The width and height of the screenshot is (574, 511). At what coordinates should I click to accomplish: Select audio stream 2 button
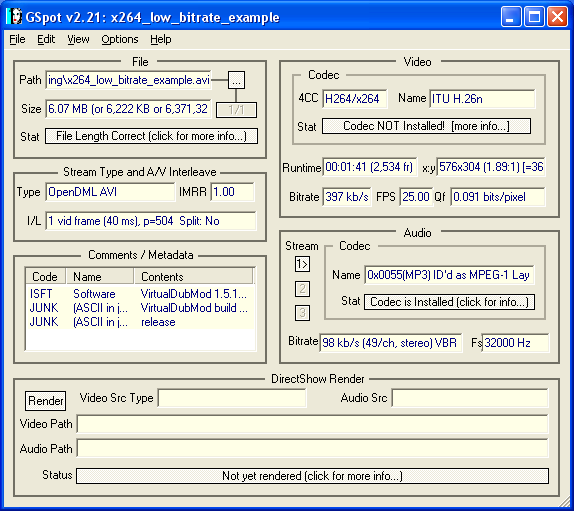pos(302,288)
